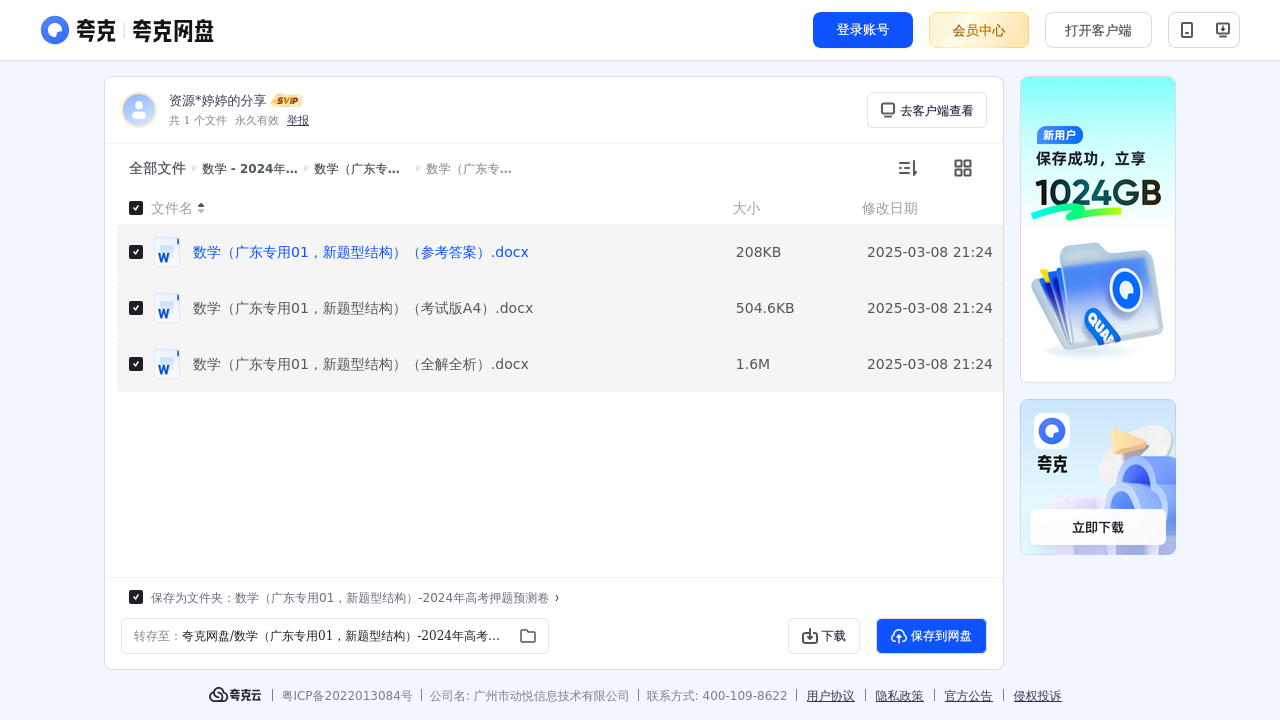Click the 立即下载 ad button

[x=1098, y=527]
